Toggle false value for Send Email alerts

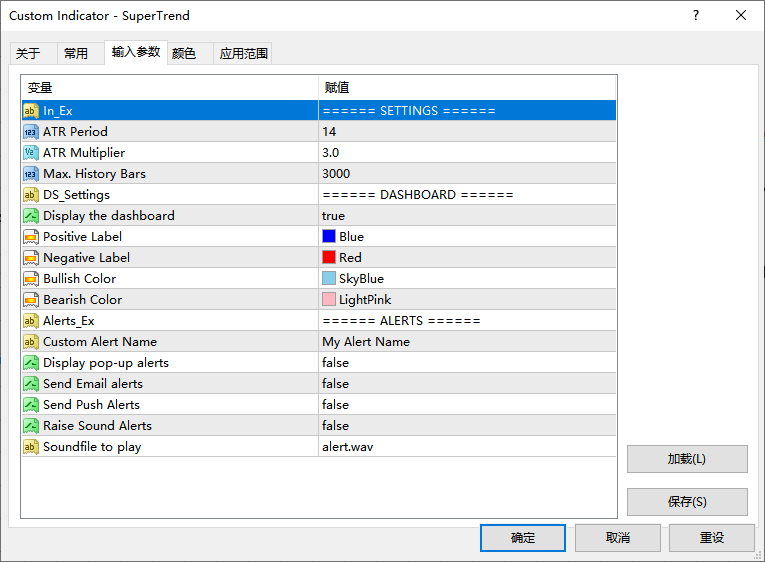coord(467,383)
